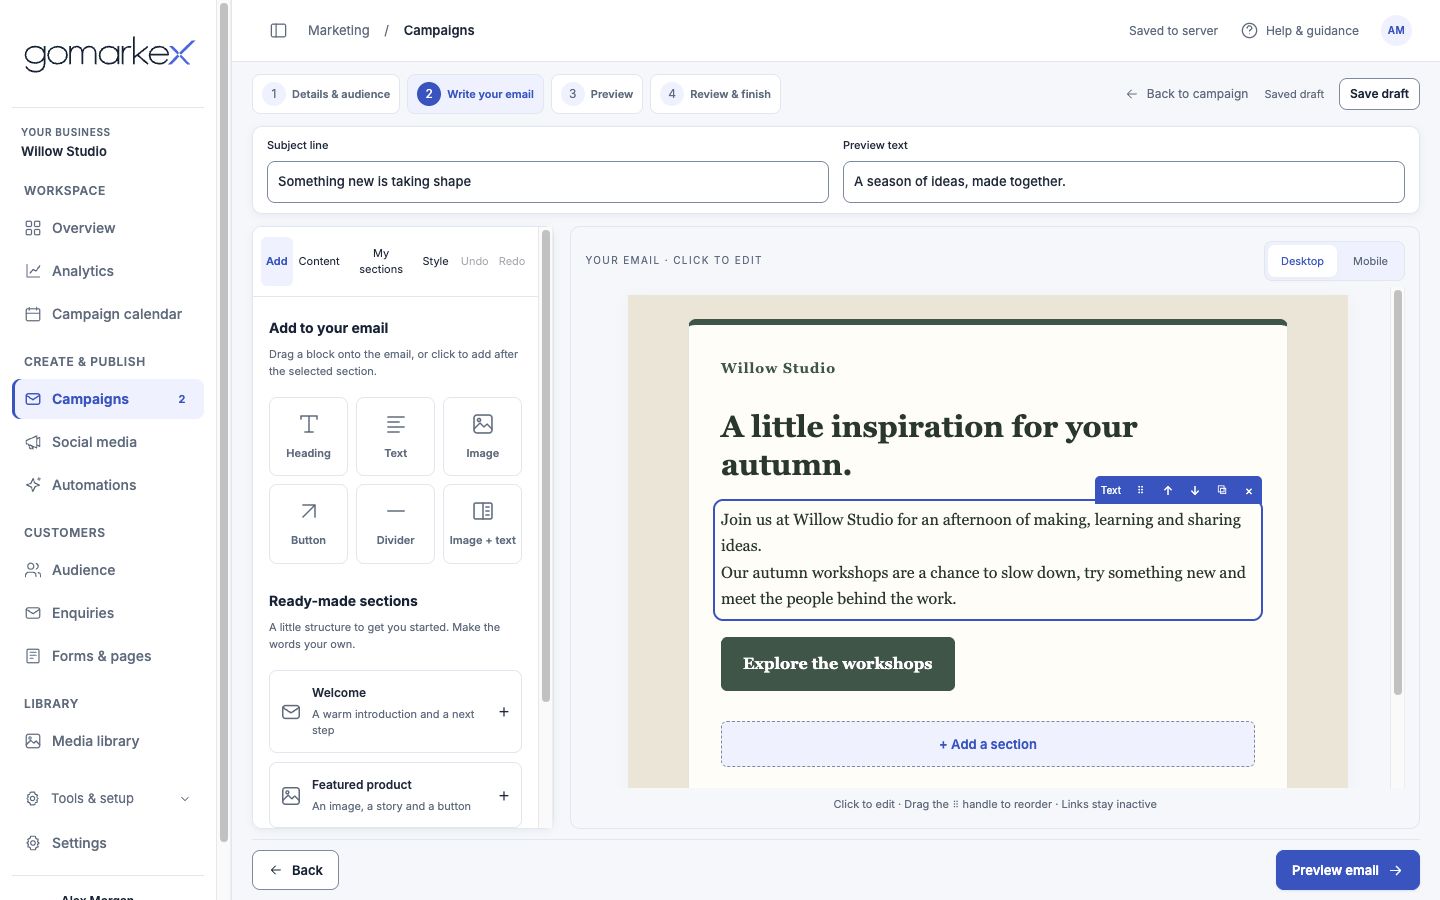Image resolution: width=1440 pixels, height=900 pixels.
Task: Switch preview to Mobile view
Action: click(x=1370, y=261)
